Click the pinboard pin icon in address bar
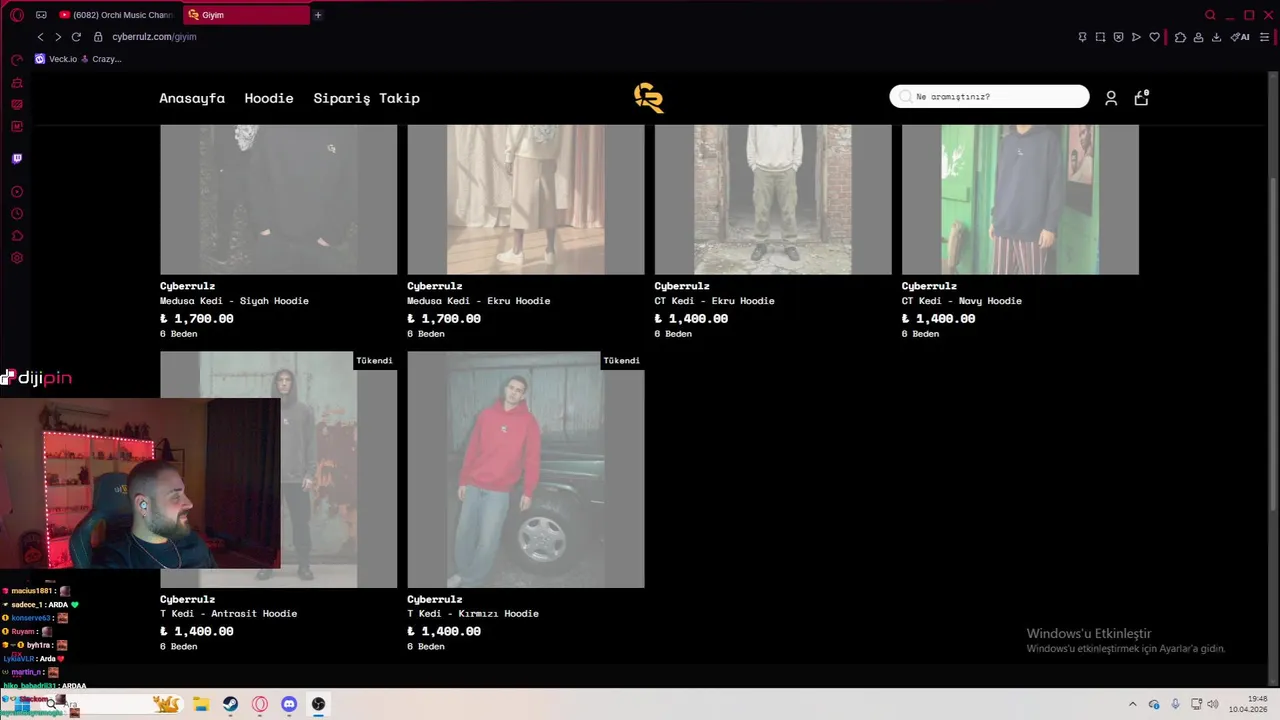 click(1082, 37)
